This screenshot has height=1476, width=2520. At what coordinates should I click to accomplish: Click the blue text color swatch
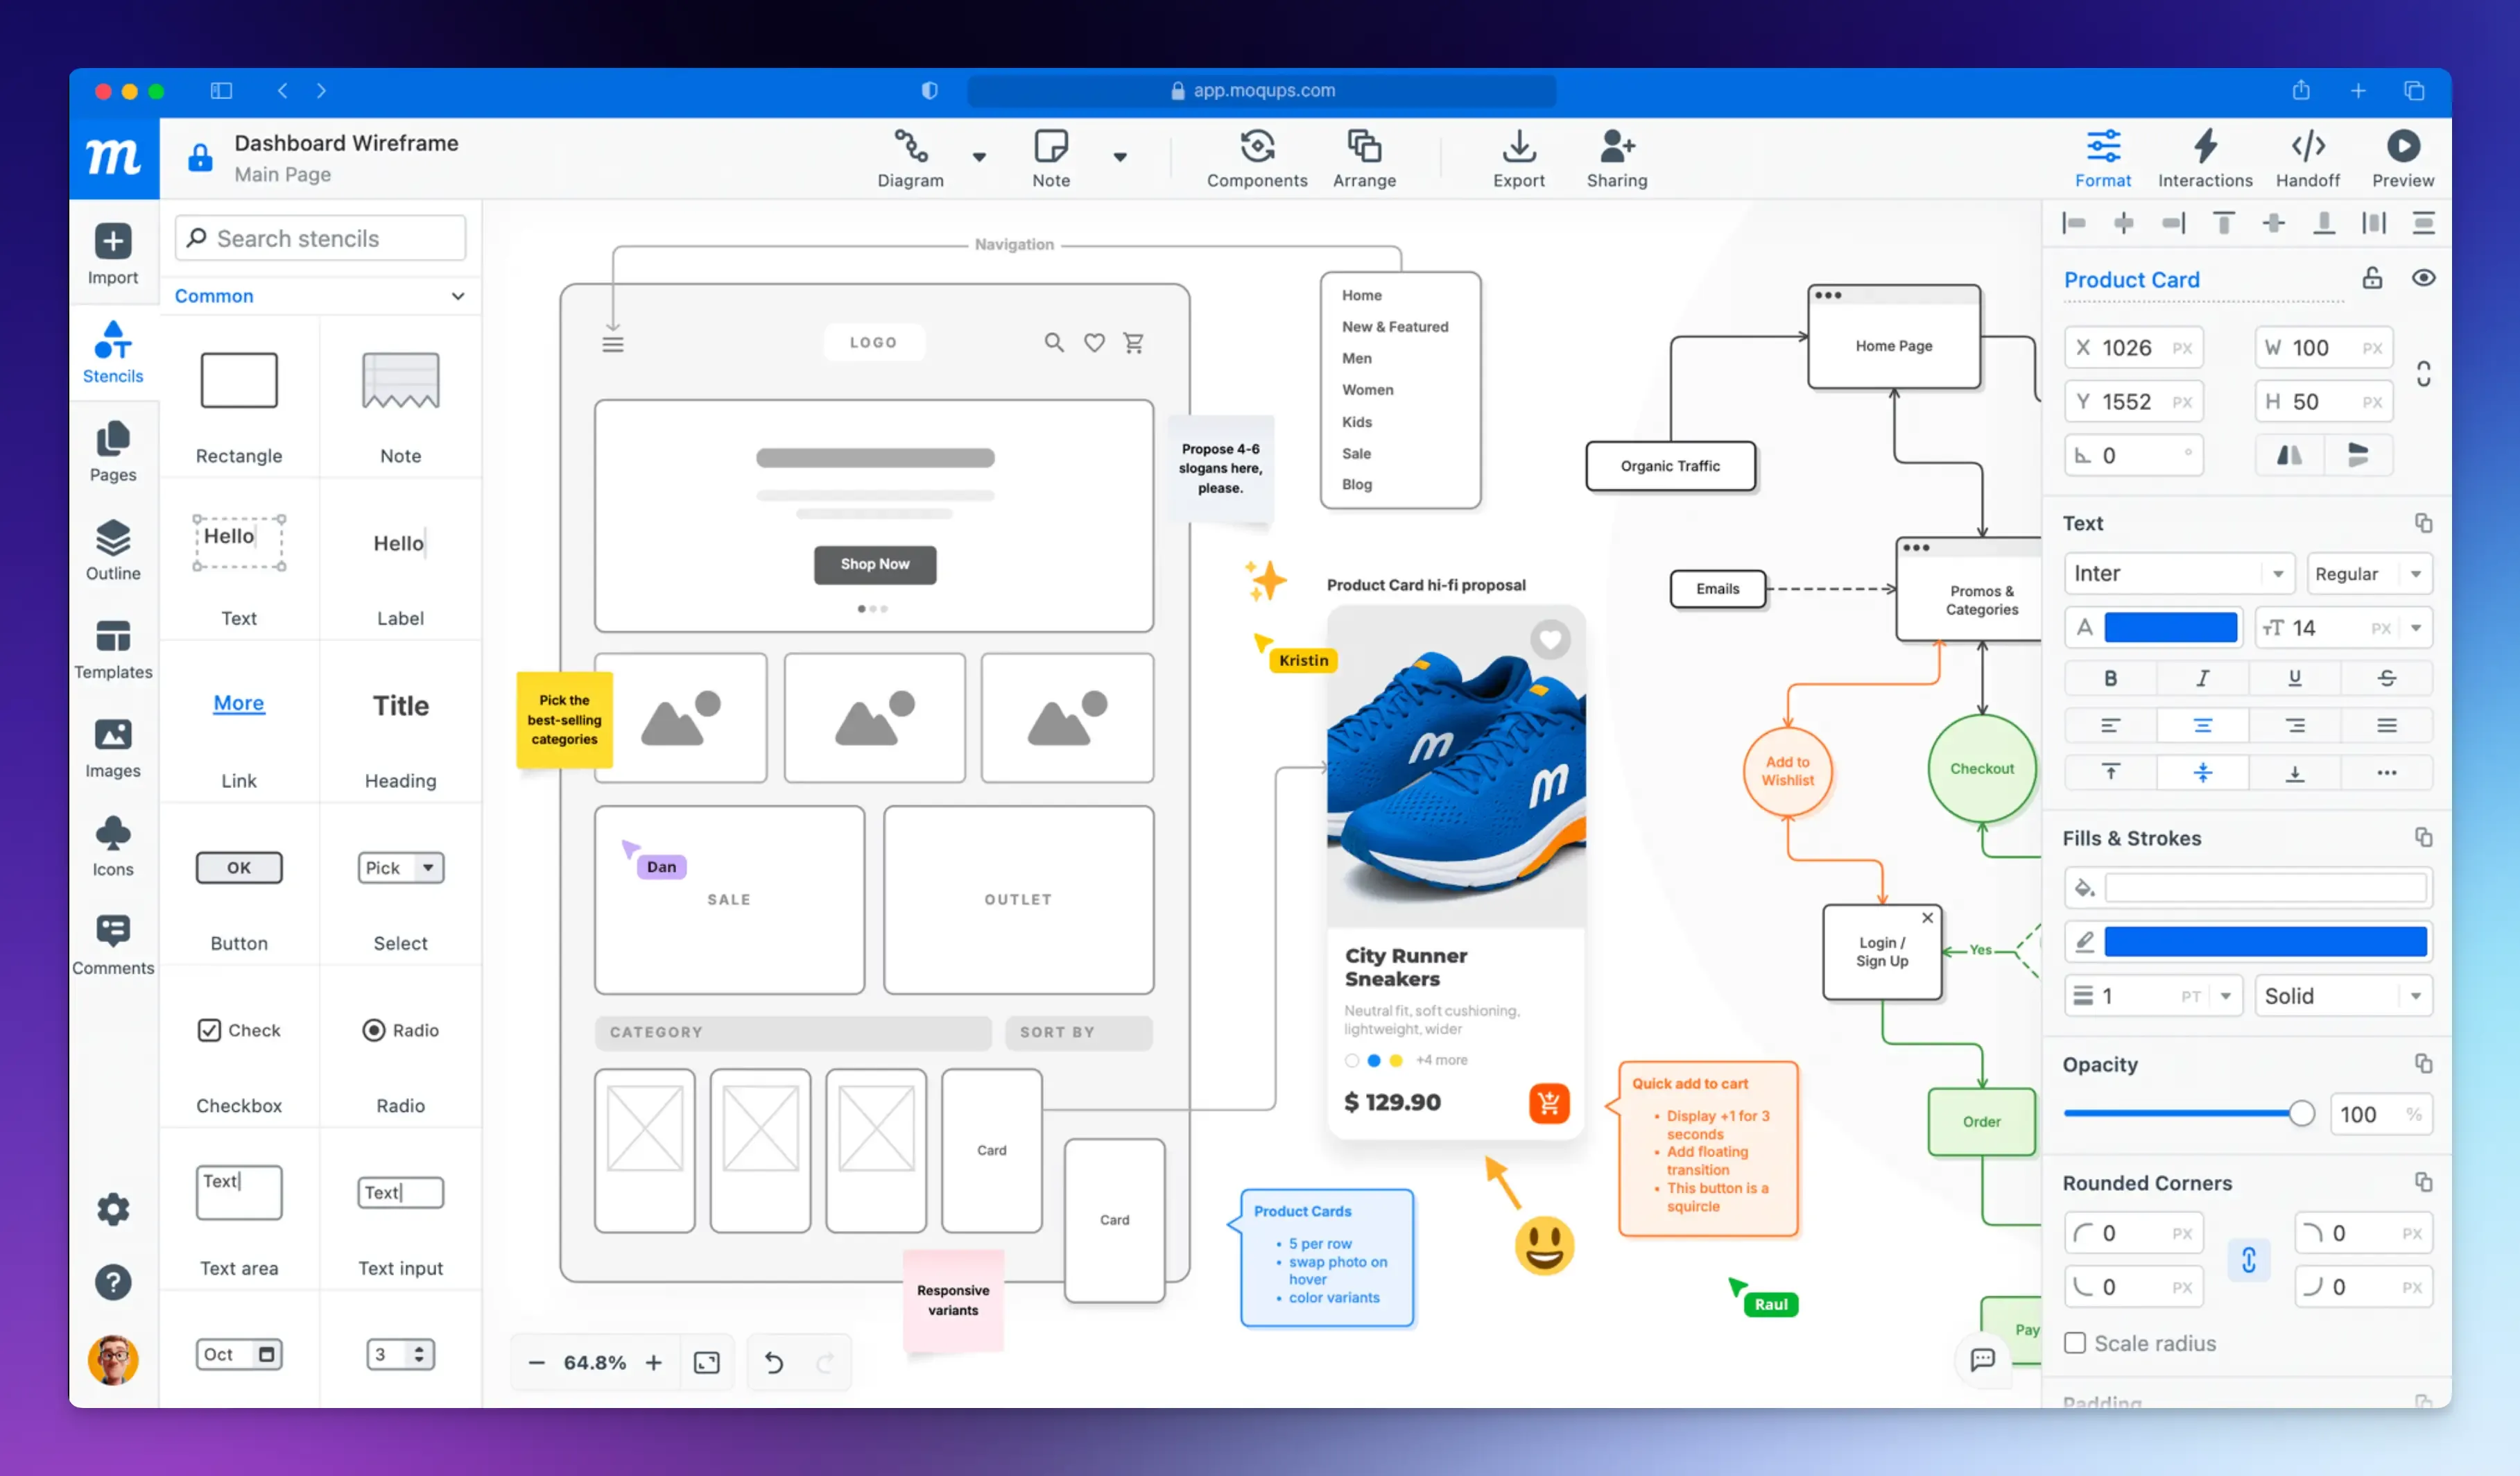(x=2170, y=628)
